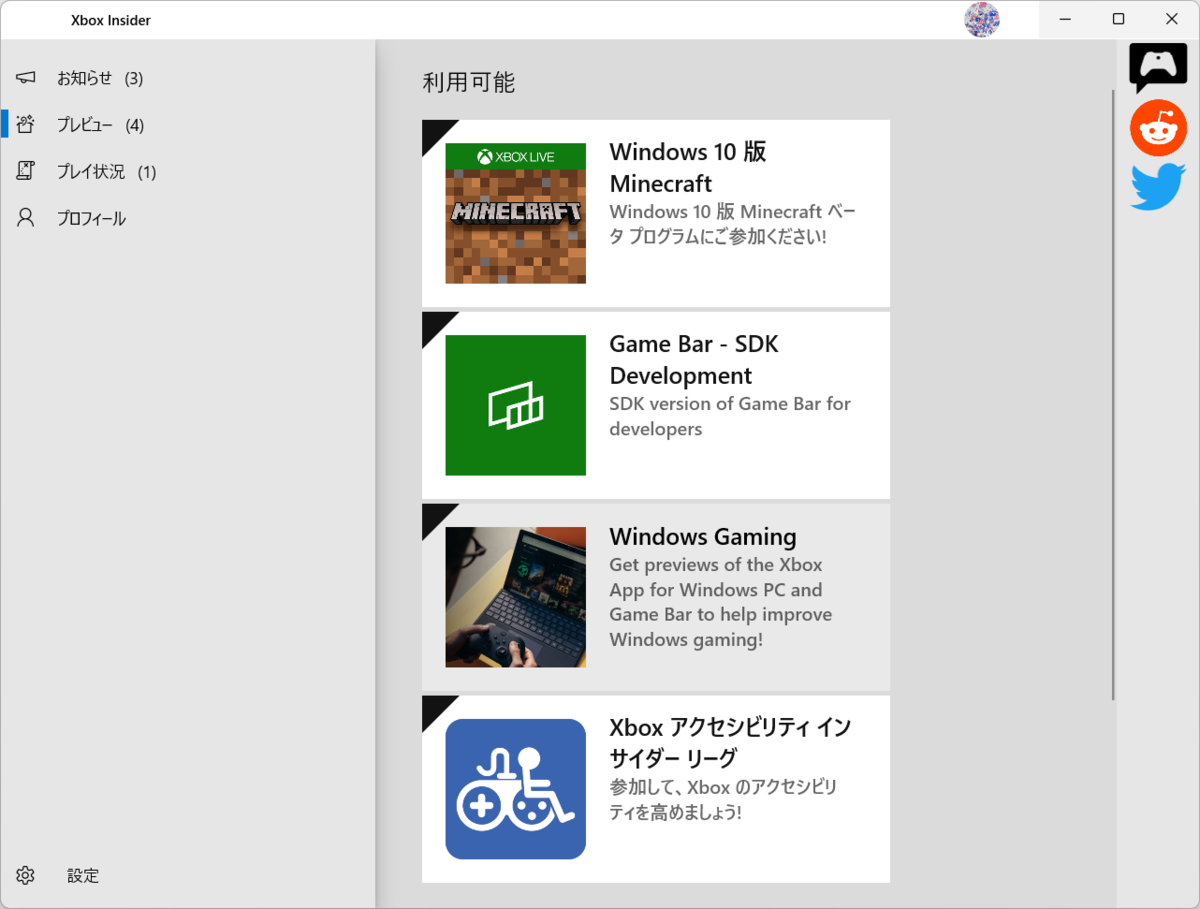Open プレイ状況 (1) menu item

[188, 171]
